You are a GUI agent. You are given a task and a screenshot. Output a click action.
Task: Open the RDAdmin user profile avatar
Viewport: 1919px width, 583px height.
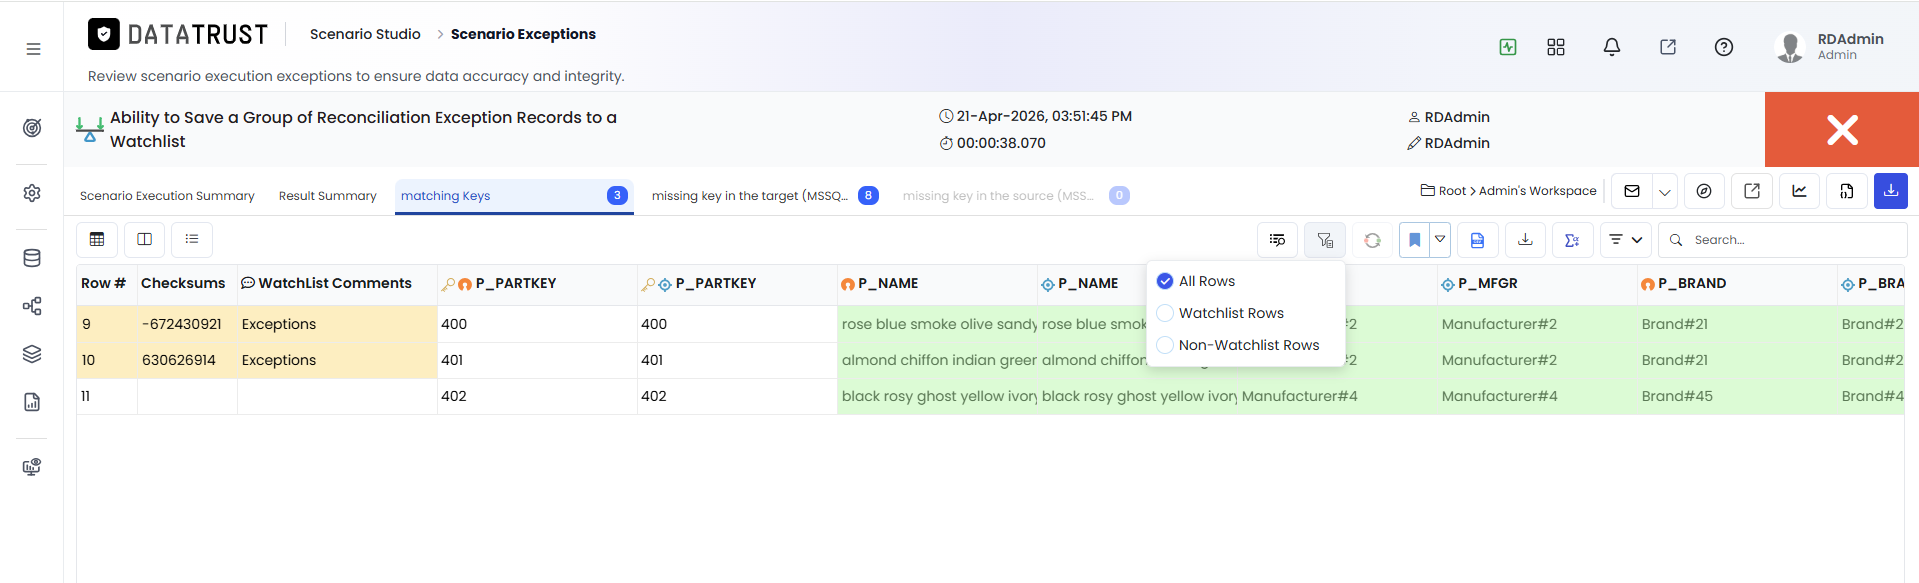[1790, 47]
